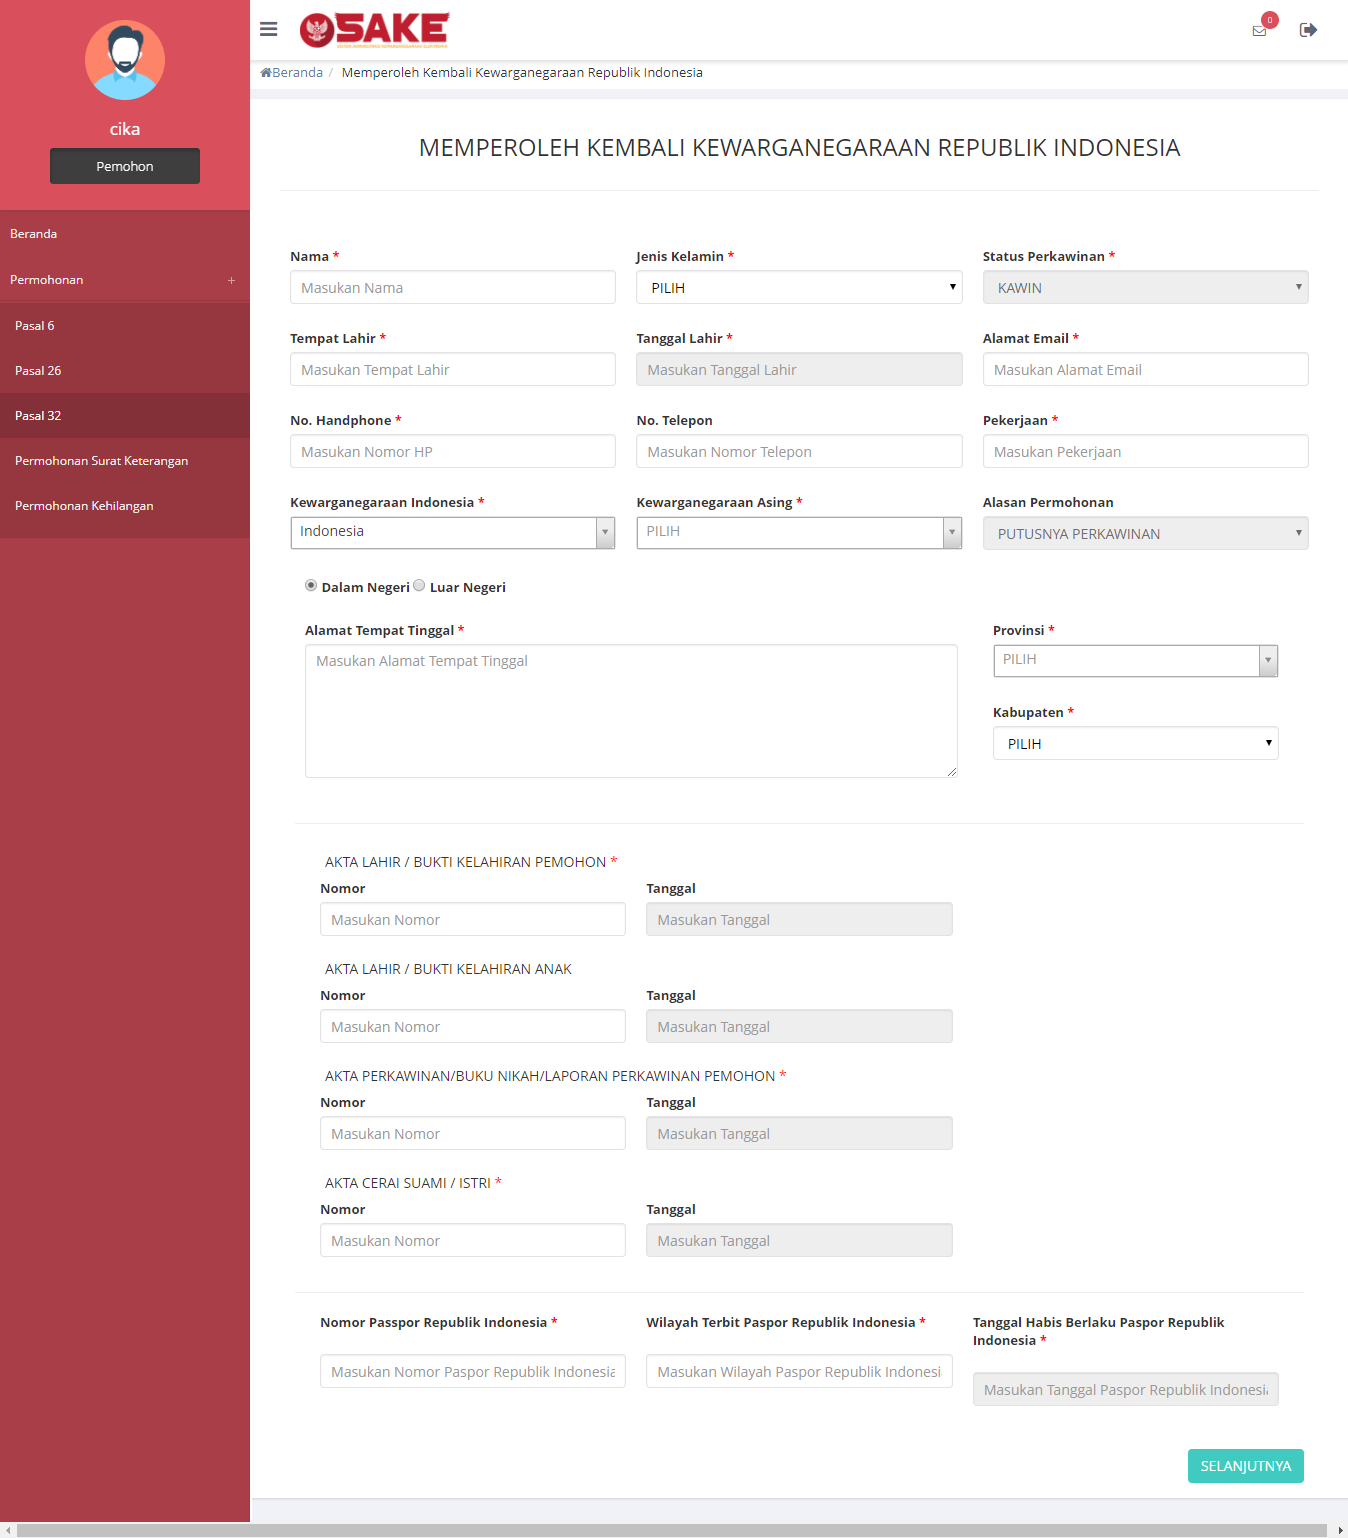
Task: Select Pasal 6 in the sidebar
Action: click(x=125, y=325)
